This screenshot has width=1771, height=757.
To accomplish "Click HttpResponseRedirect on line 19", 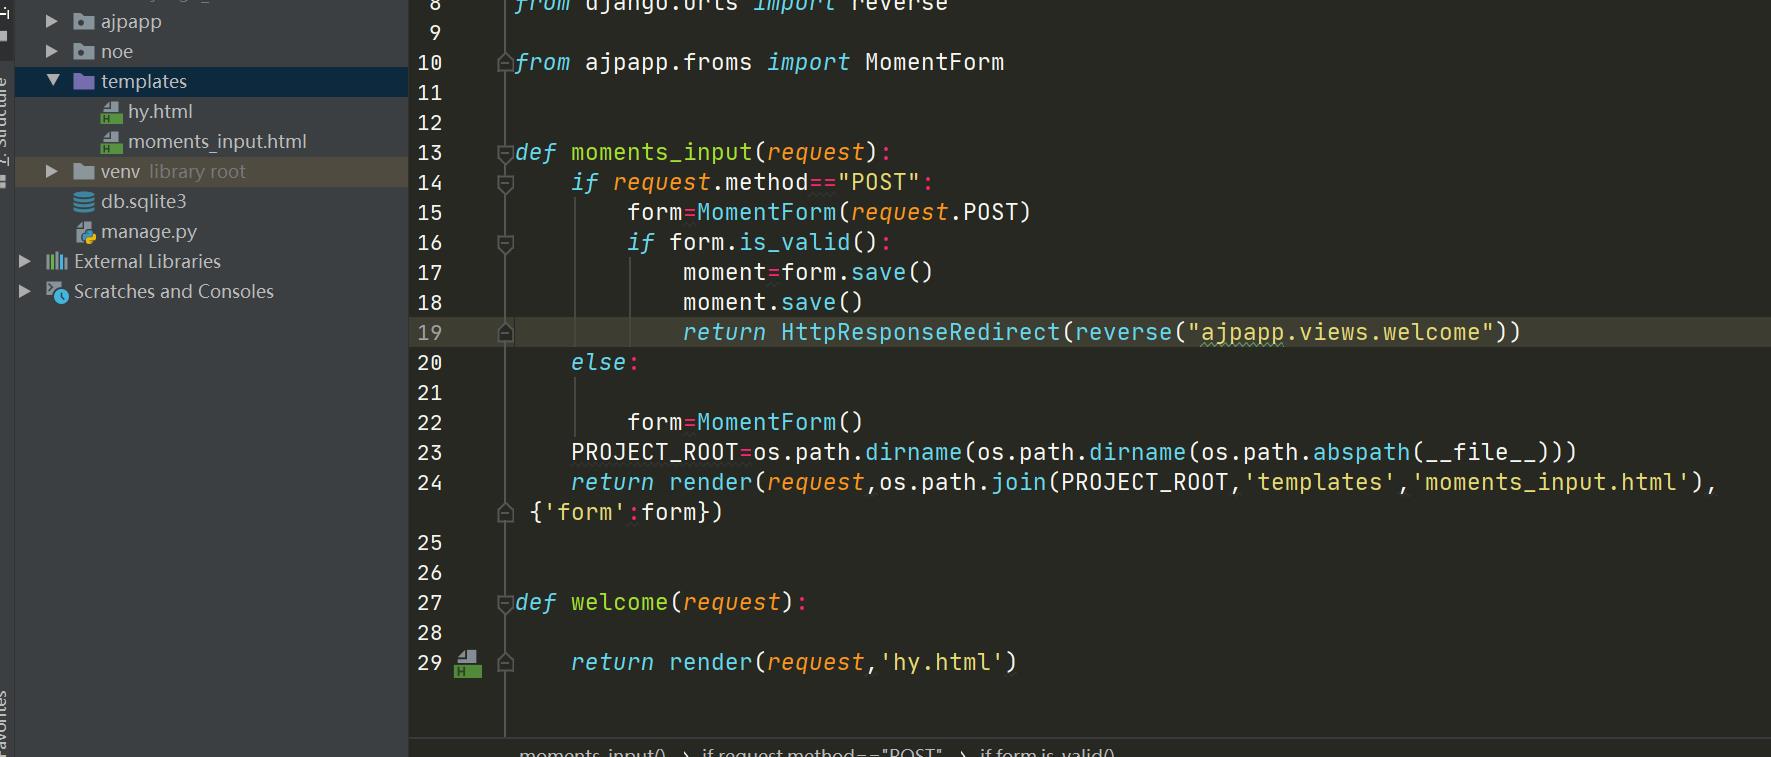I will click(x=920, y=332).
